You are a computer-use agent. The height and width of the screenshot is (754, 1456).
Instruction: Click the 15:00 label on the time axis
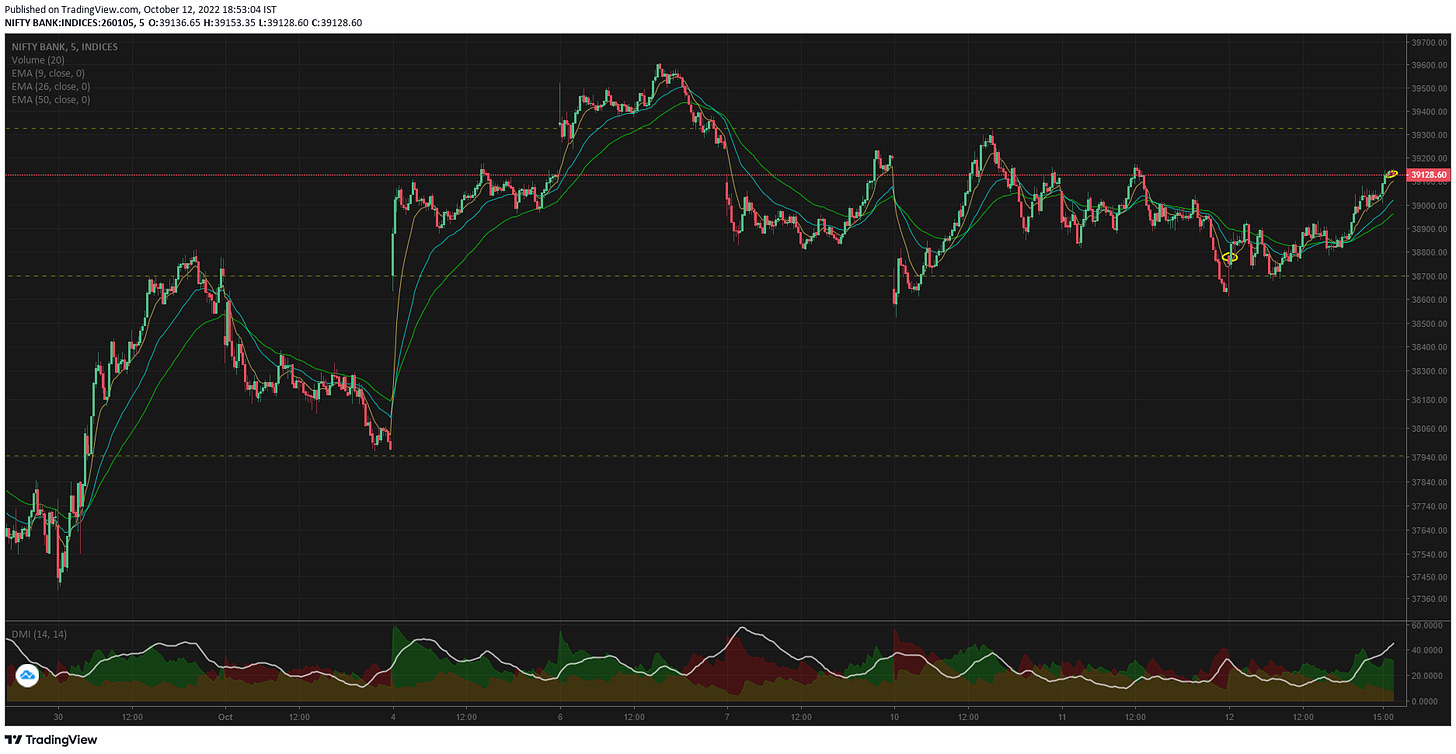[x=1382, y=716]
